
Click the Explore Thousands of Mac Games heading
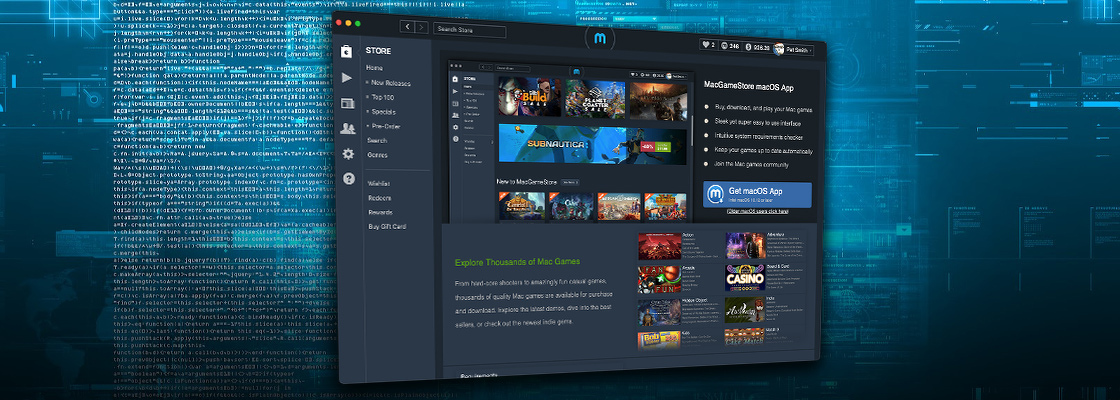[517, 262]
